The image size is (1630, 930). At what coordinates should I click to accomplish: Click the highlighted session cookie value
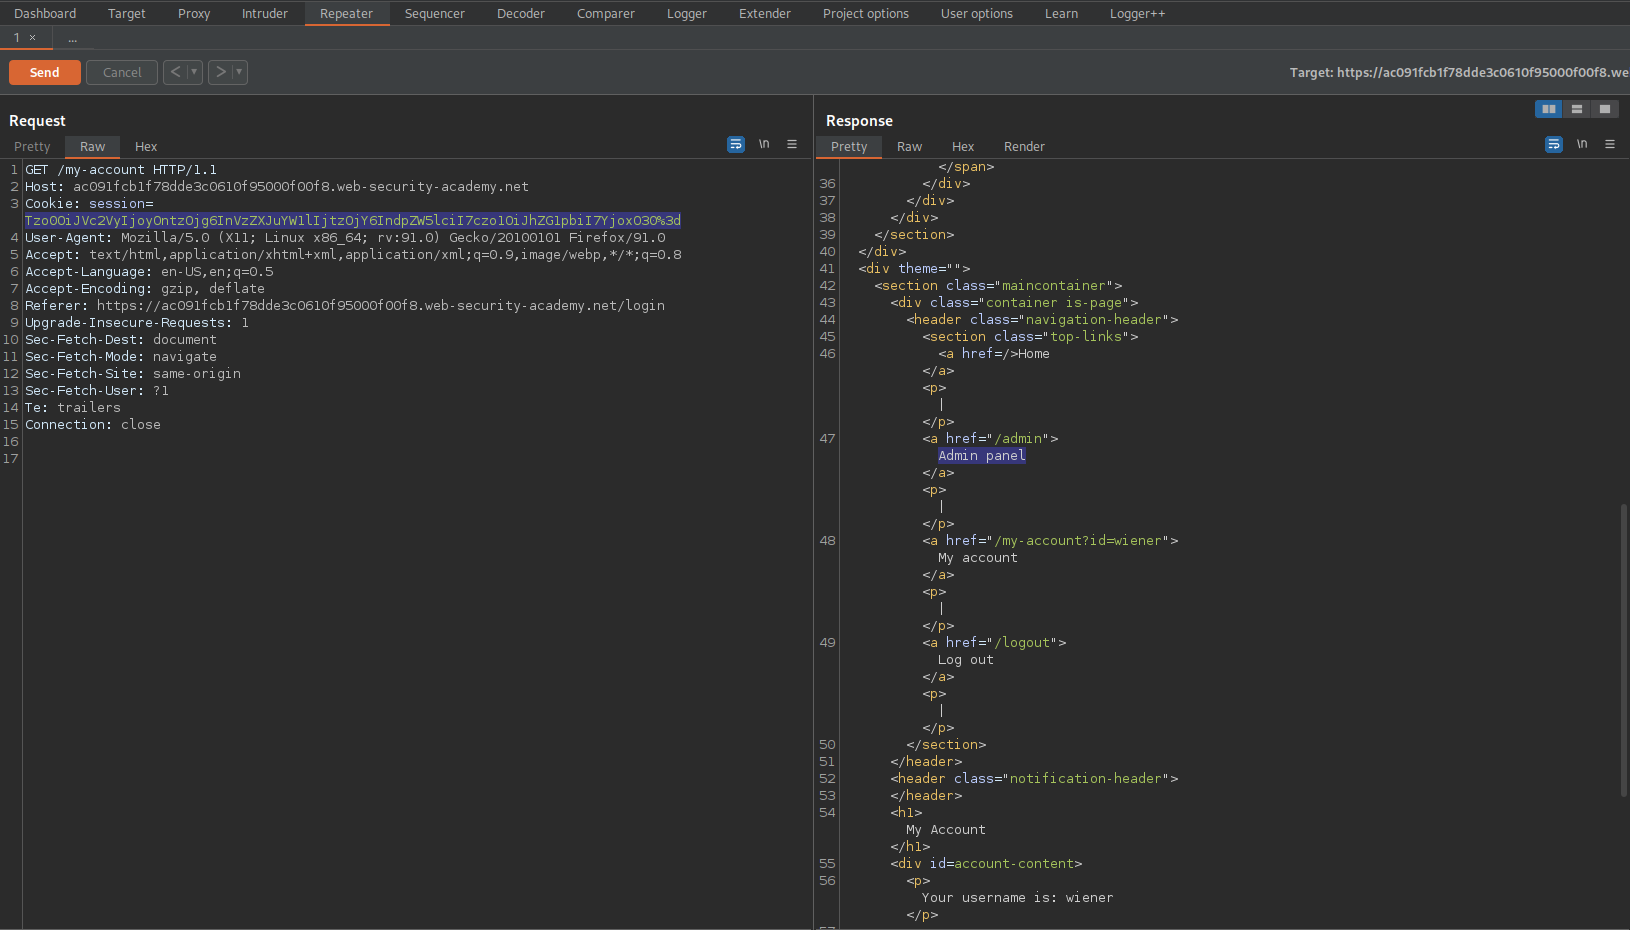click(353, 220)
